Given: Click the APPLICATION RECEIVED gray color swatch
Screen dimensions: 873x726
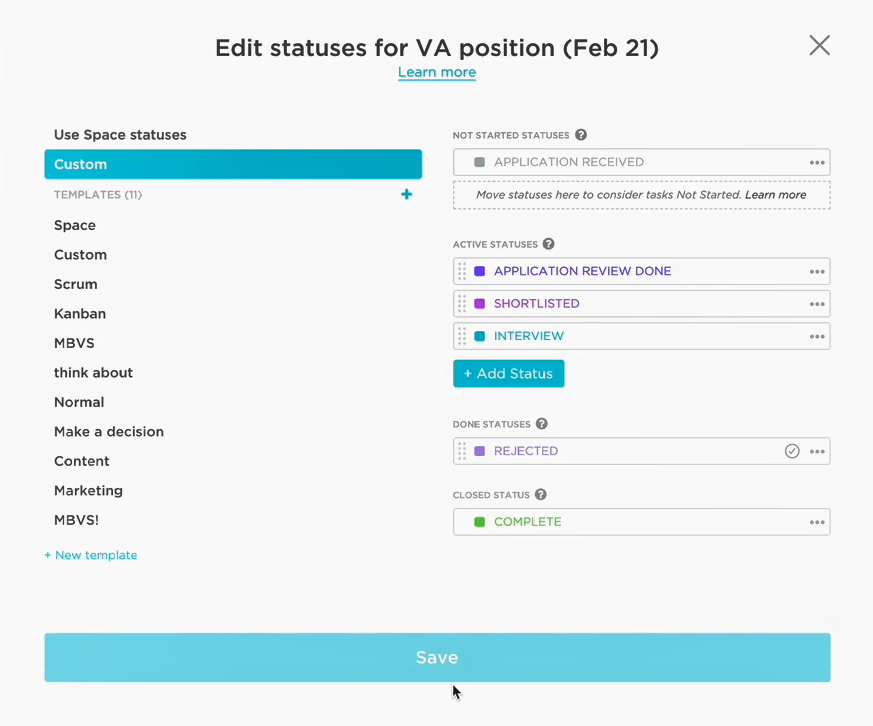Looking at the screenshot, I should coord(479,162).
